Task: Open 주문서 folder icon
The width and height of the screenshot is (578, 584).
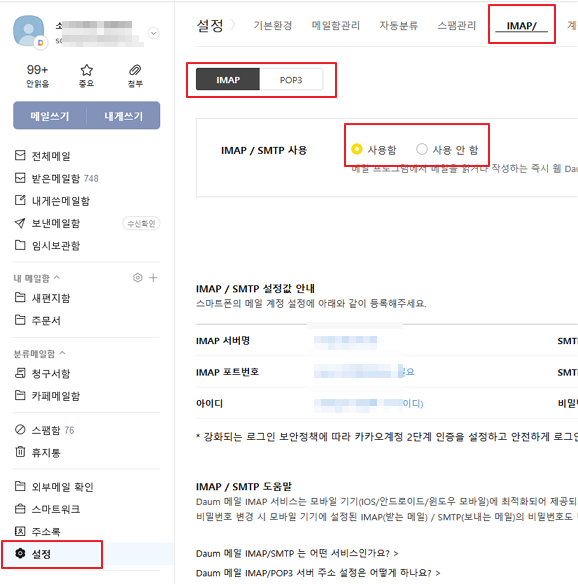Action: pyautogui.click(x=20, y=320)
